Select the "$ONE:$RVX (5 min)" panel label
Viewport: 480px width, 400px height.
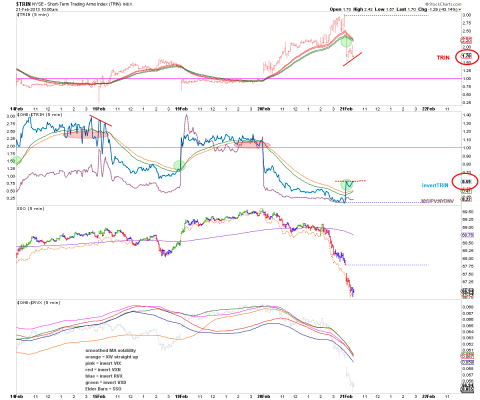tap(39, 303)
